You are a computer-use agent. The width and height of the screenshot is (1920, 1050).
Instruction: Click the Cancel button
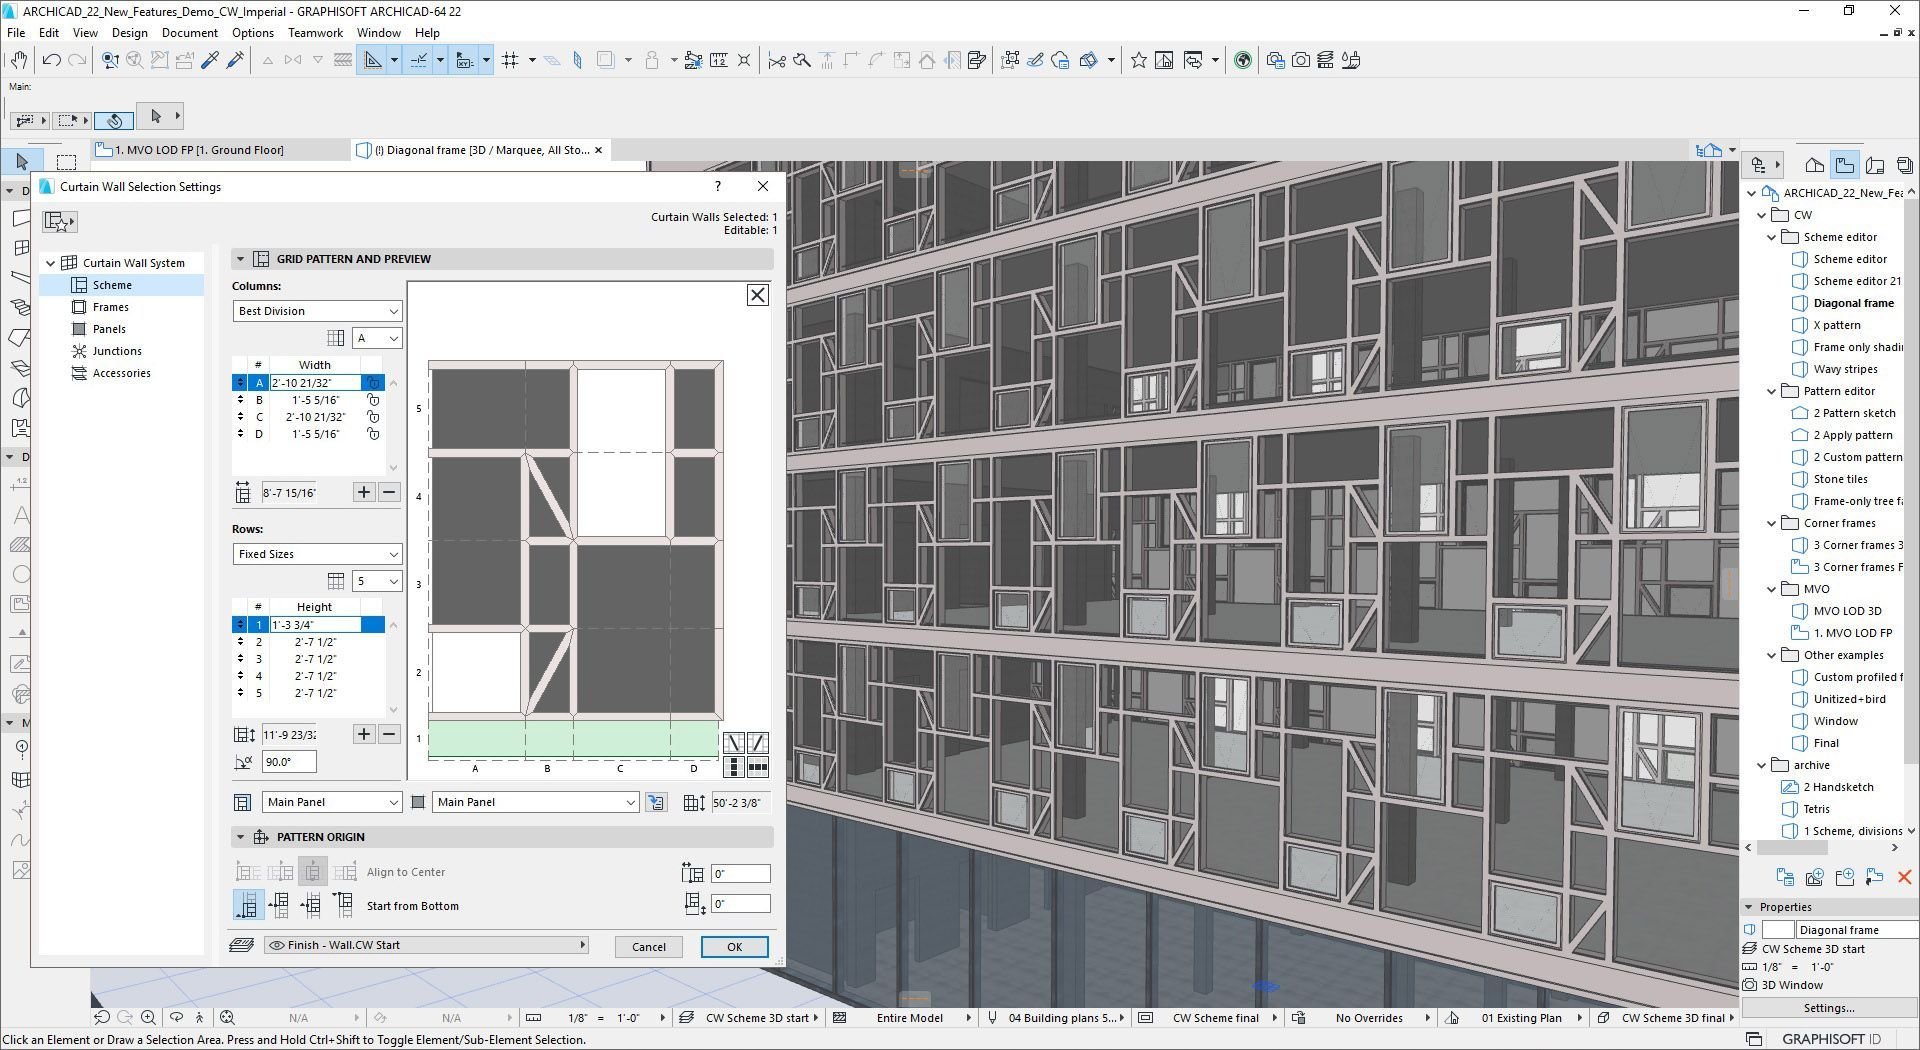click(648, 947)
